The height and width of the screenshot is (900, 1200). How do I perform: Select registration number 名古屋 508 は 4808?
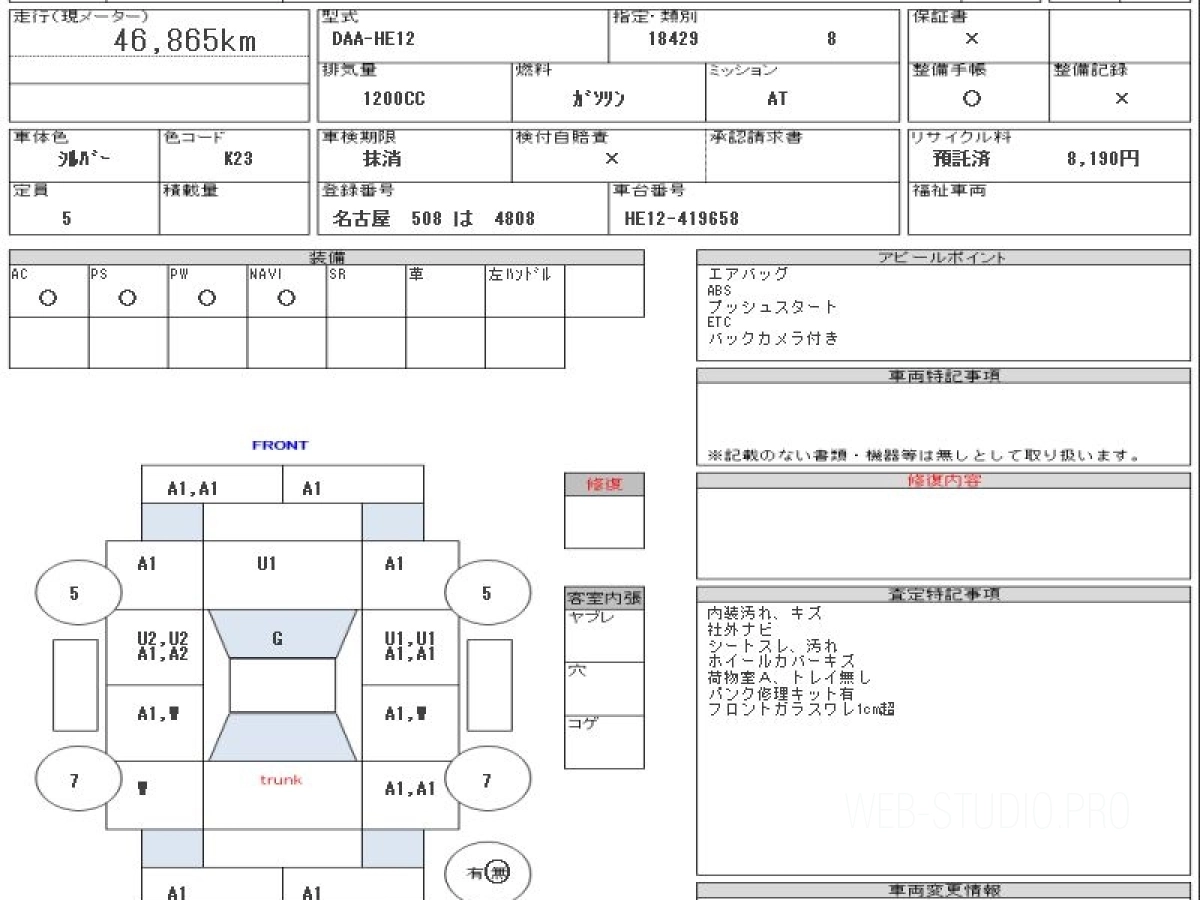coord(433,218)
